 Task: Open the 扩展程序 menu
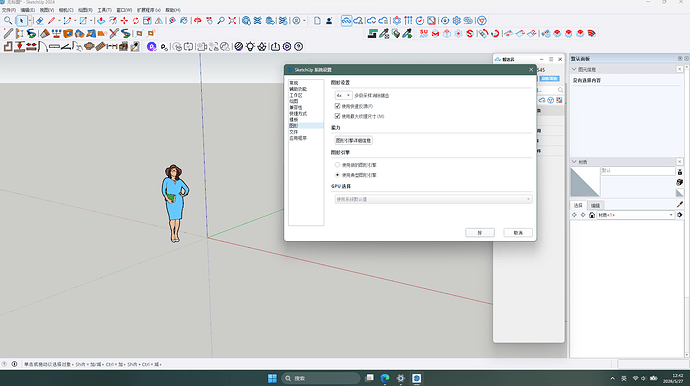click(148, 10)
